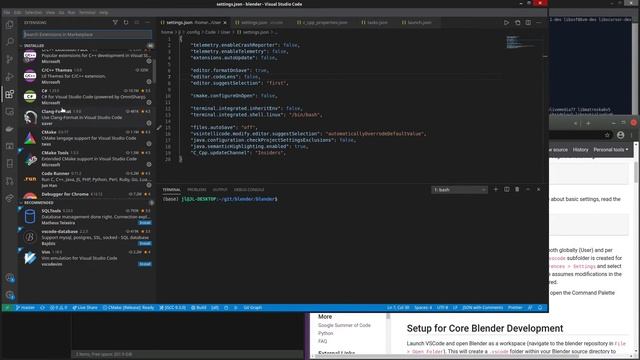Change the Spaces: 4 indentation setting
This screenshot has height=360, width=640.
point(423,308)
